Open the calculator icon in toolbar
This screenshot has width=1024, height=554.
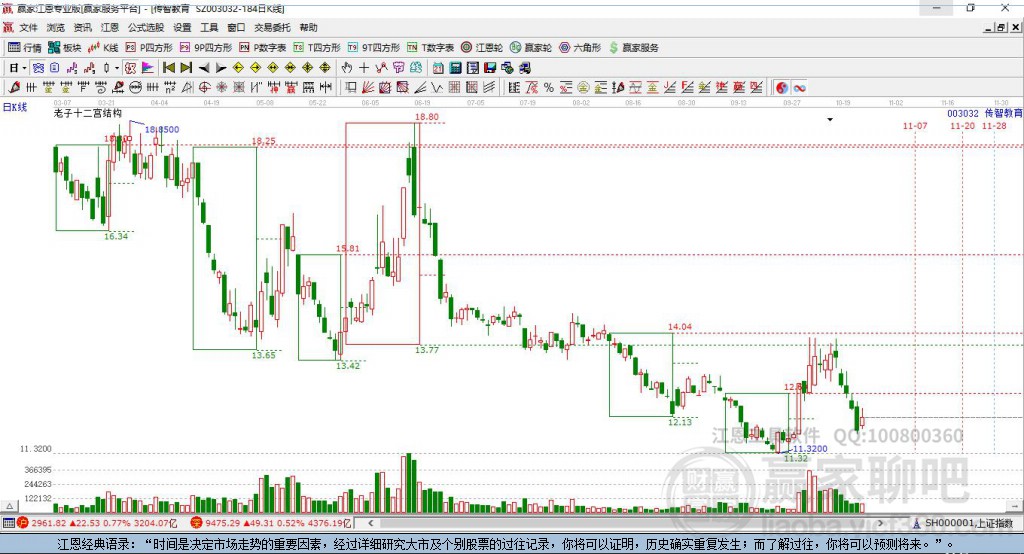tap(455, 68)
